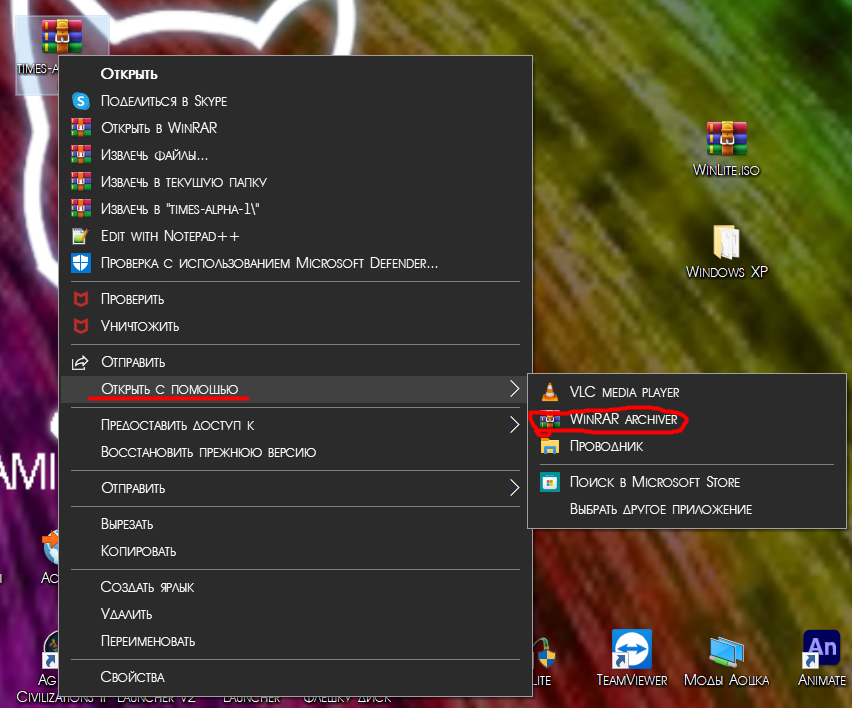
Task: Choose 'Извлечь файлы...'
Action: (296, 155)
